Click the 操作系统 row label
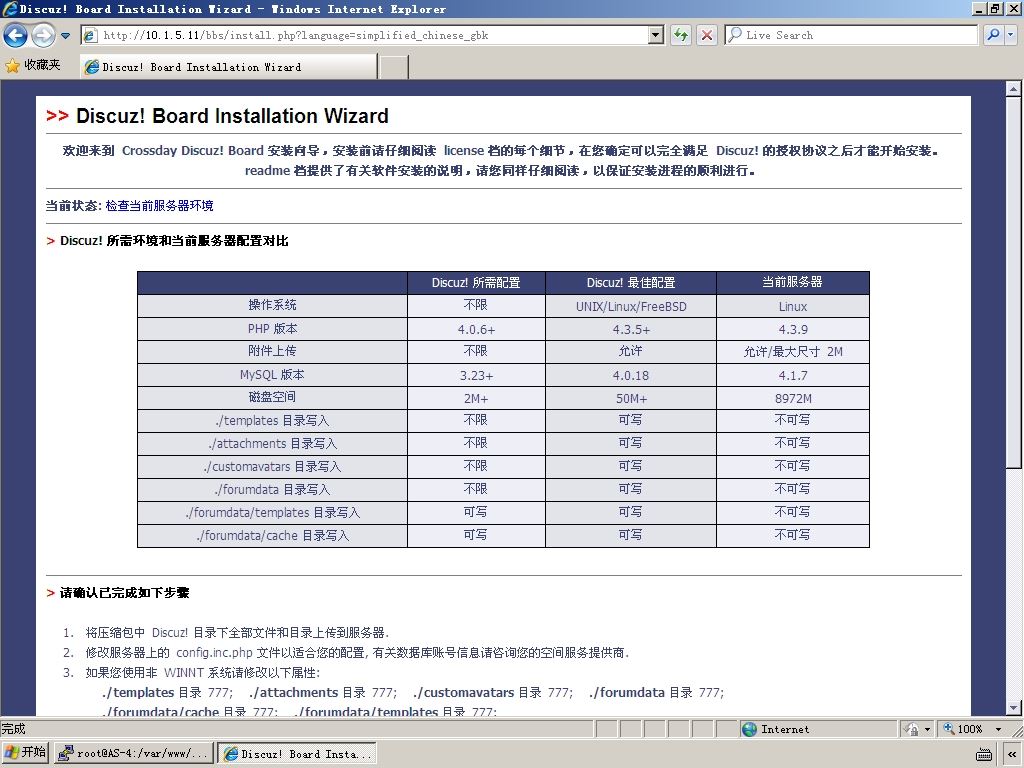The height and width of the screenshot is (768, 1024). tap(272, 305)
